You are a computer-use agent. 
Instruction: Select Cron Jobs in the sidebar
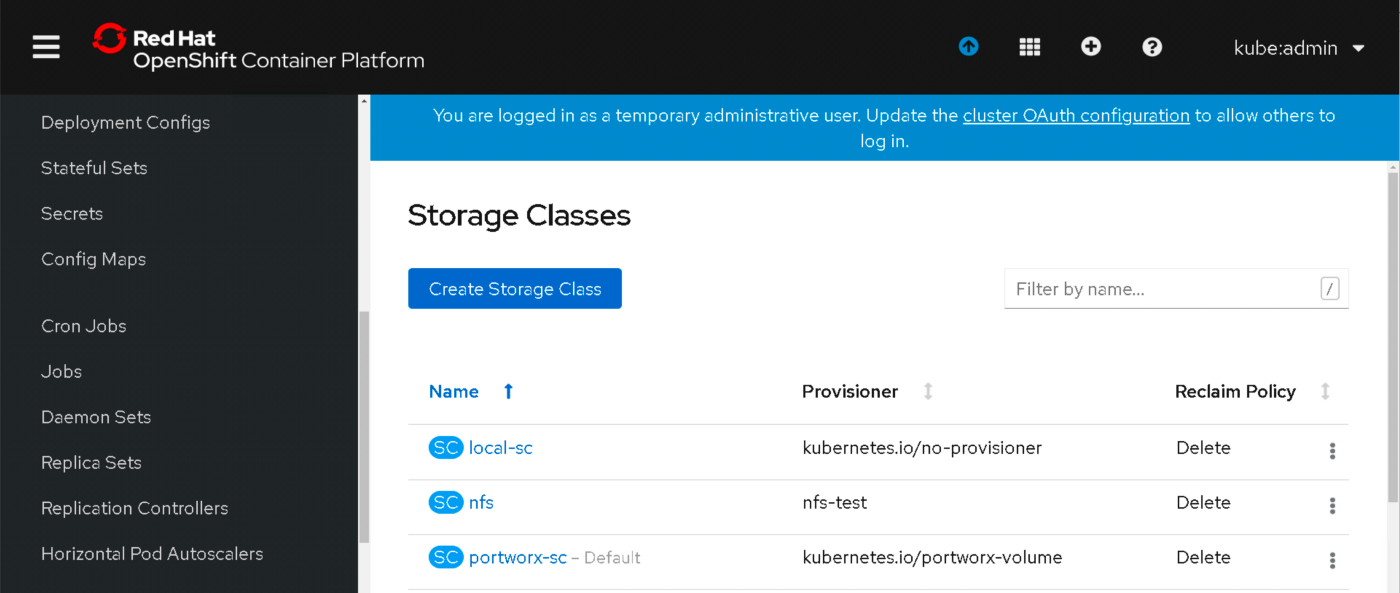83,326
